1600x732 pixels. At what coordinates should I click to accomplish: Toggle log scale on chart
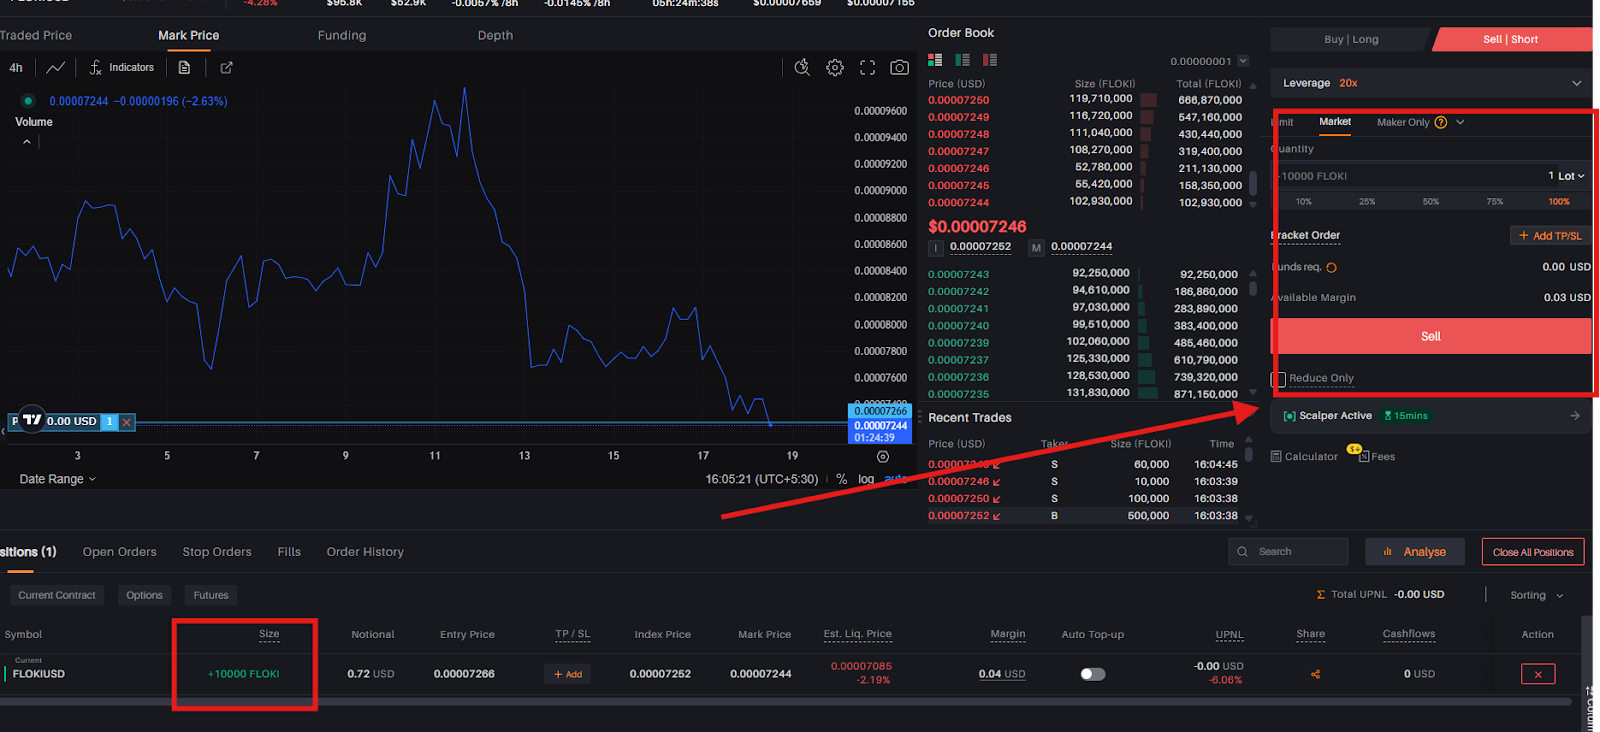866,479
